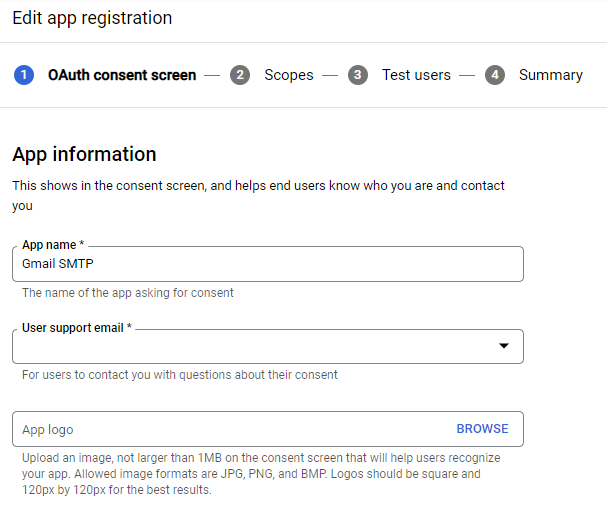Viewport: 607px width, 514px height.
Task: Click the step 3 circle icon
Action: point(358,75)
